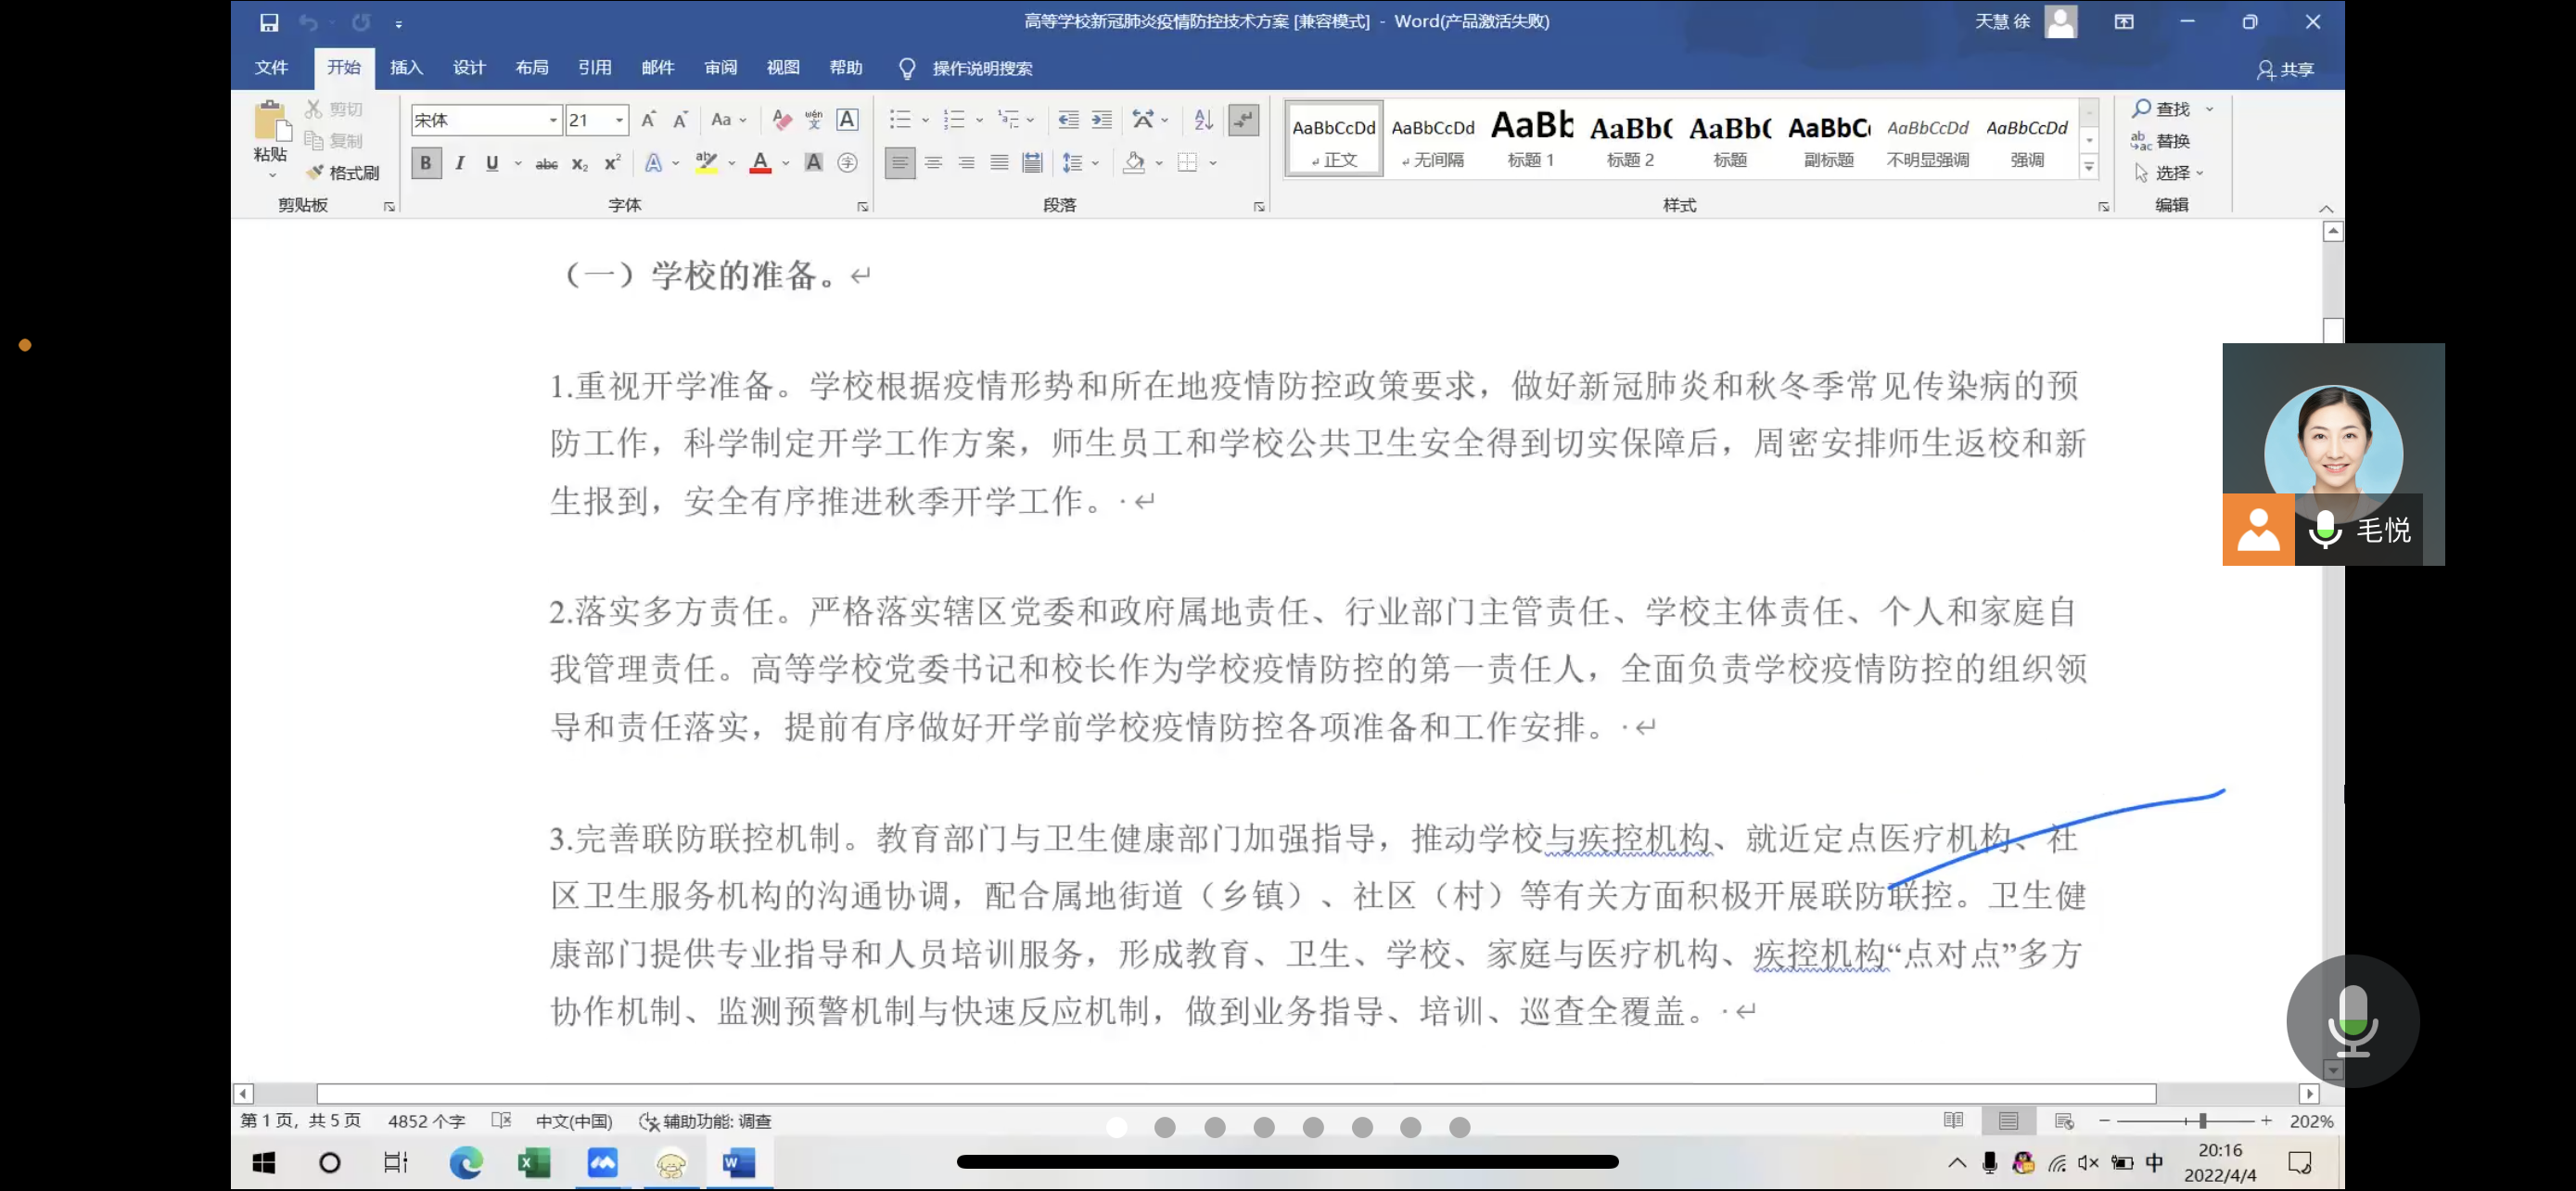Screen dimensions: 2576x1191
Task: Open the font name dropdown
Action: pyautogui.click(x=553, y=120)
